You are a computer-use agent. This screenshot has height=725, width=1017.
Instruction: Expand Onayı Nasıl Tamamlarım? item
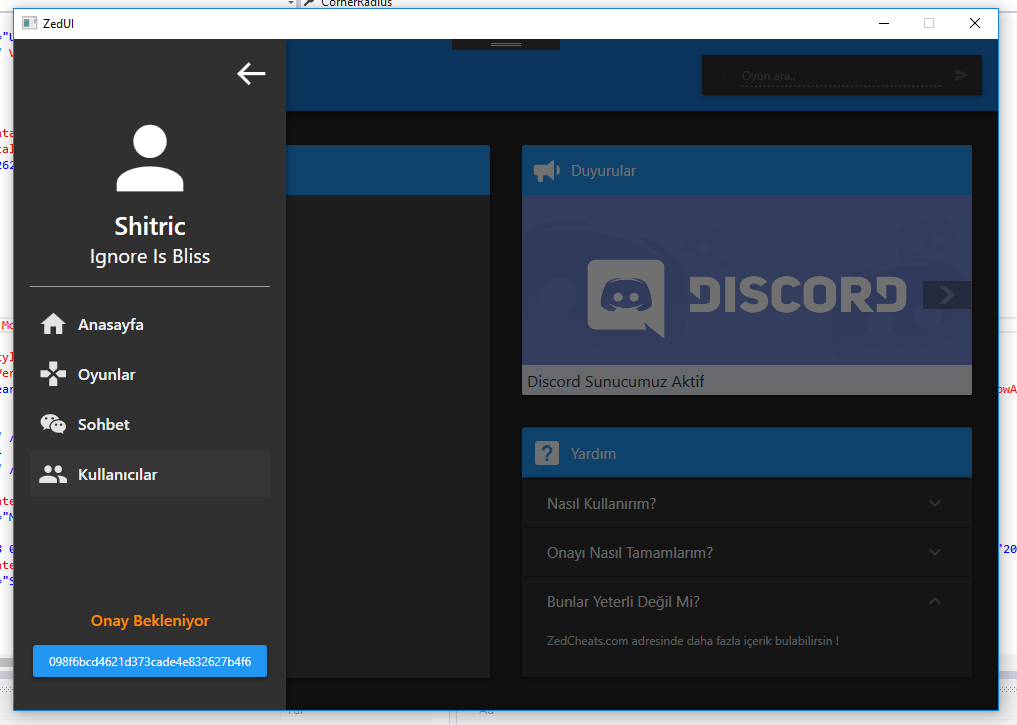tap(747, 553)
